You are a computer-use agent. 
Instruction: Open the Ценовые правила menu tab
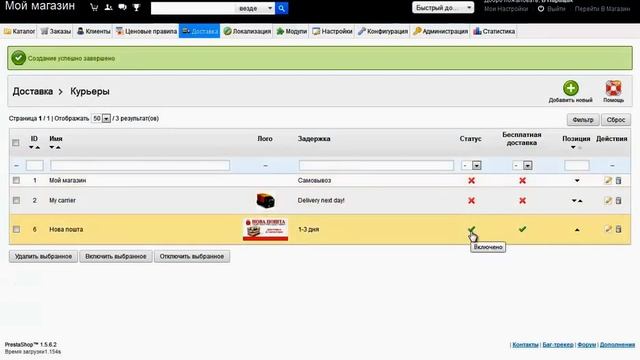point(146,31)
